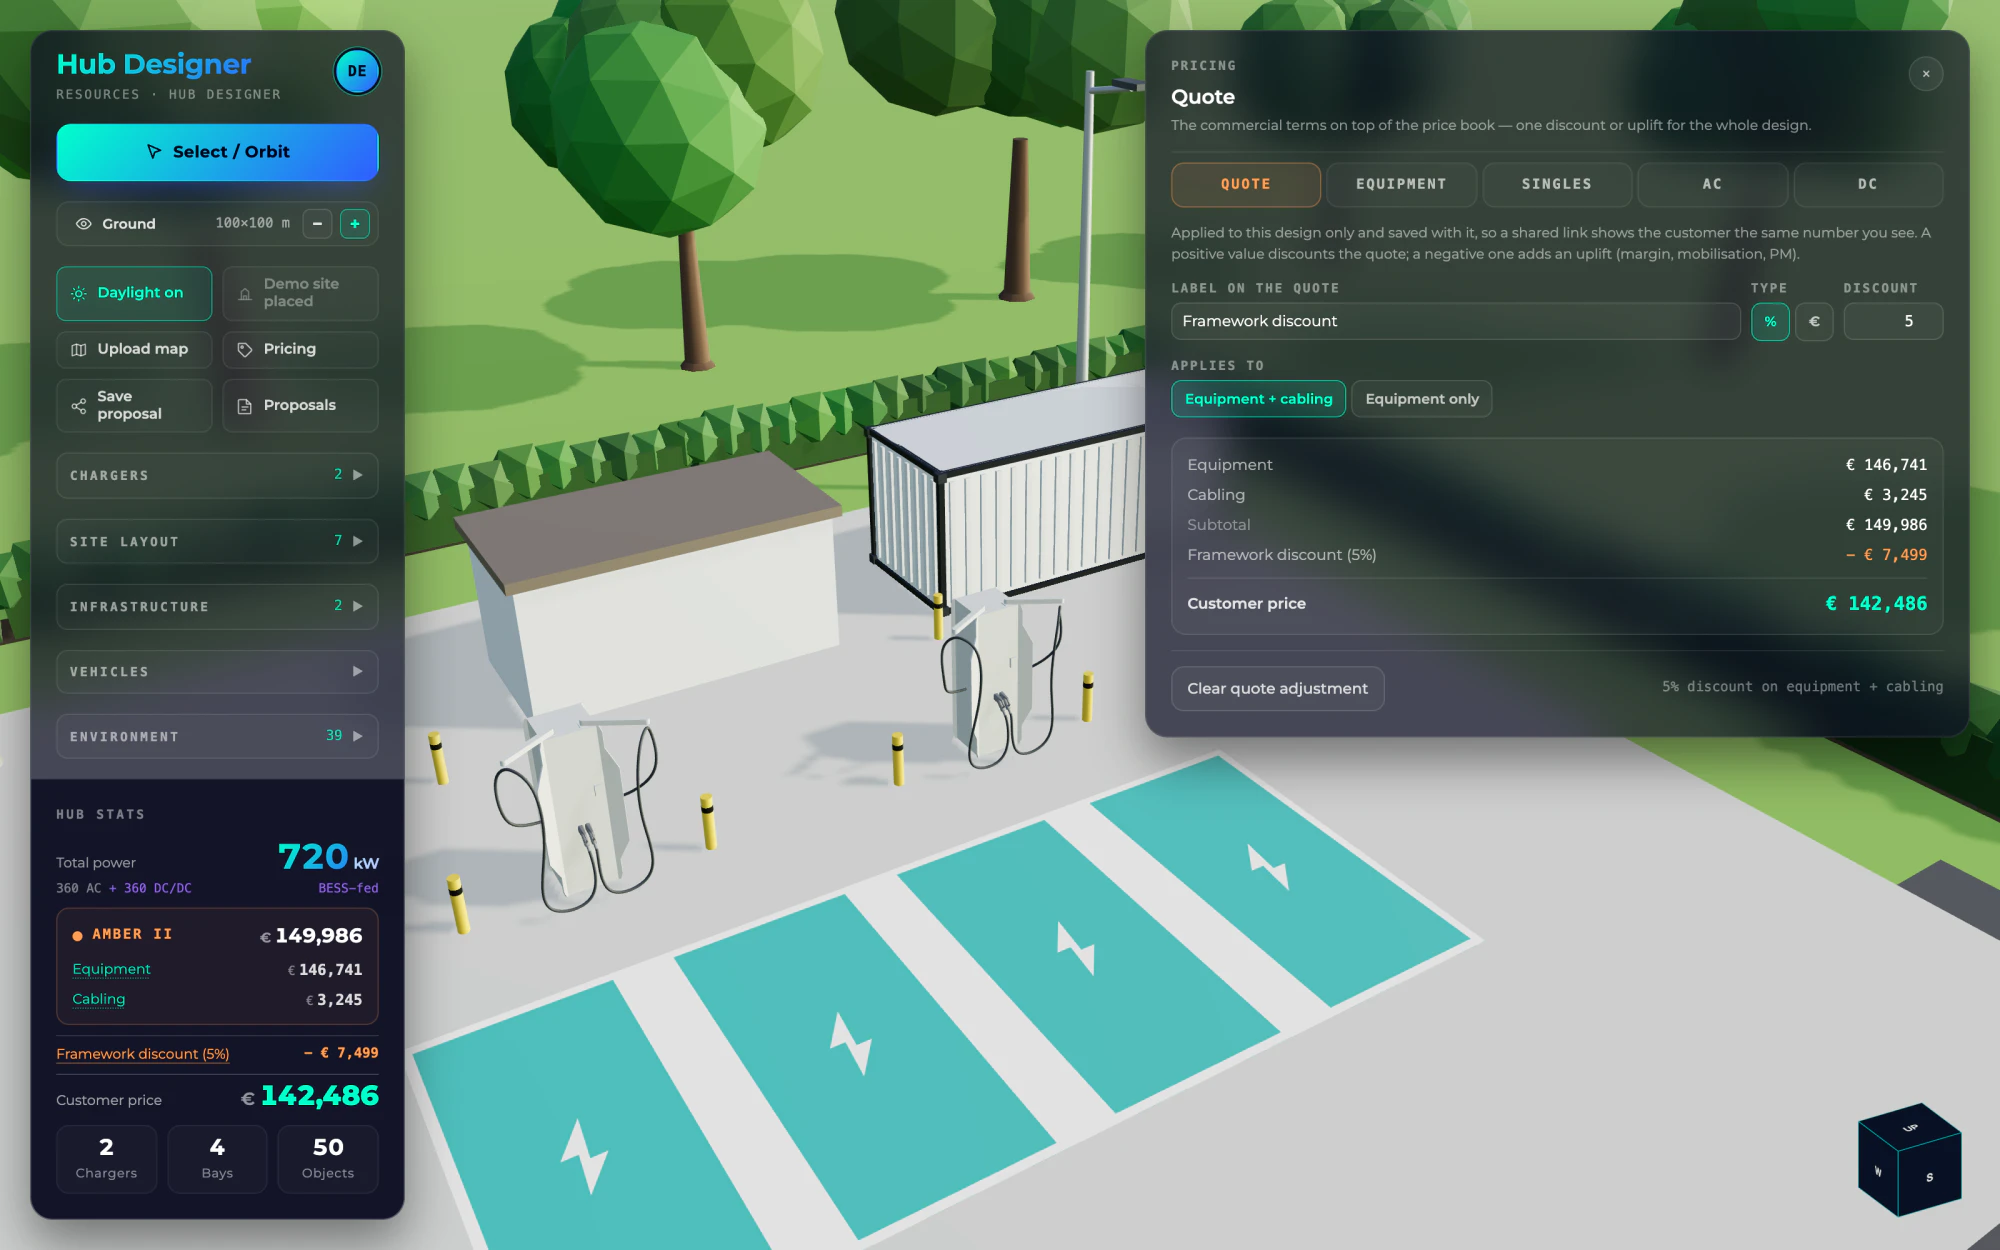Screen dimensions: 2000x1250
Task: Click the Equipment link in Hub Stats
Action: click(111, 969)
